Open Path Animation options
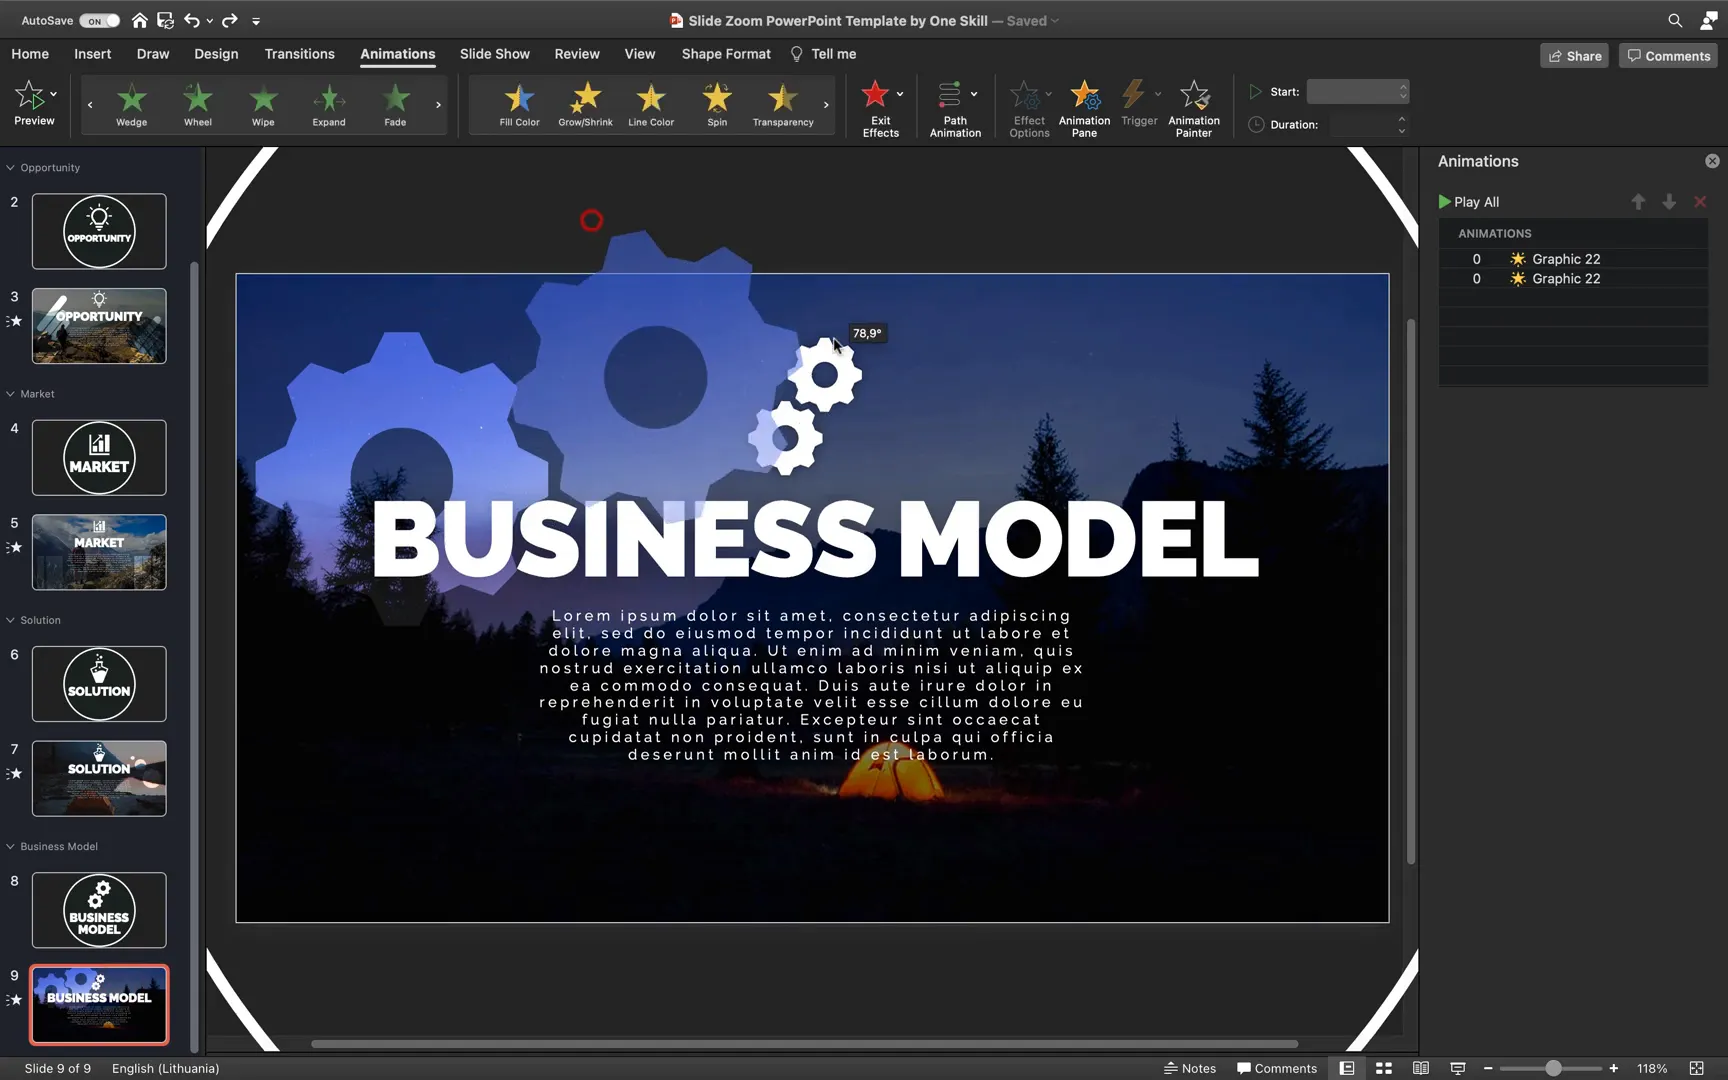The image size is (1728, 1080). coord(955,108)
